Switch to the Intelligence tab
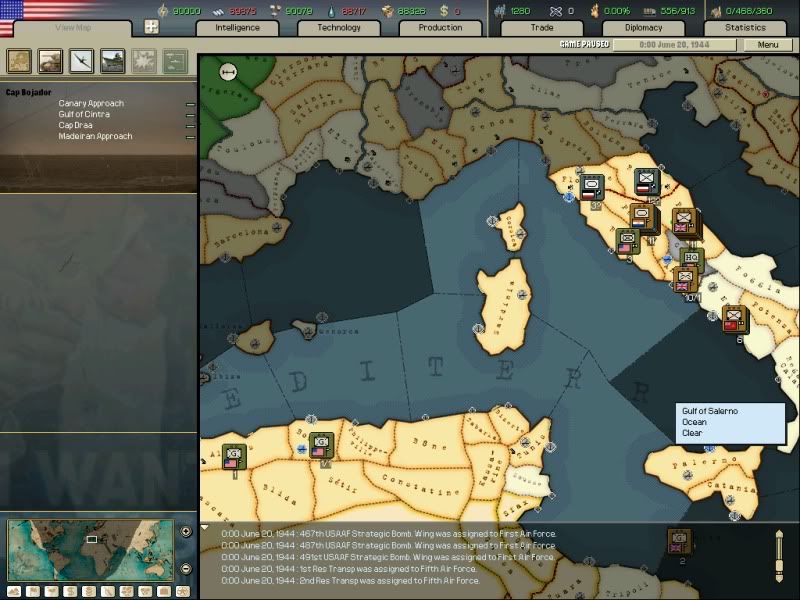The width and height of the screenshot is (800, 600). click(x=237, y=28)
